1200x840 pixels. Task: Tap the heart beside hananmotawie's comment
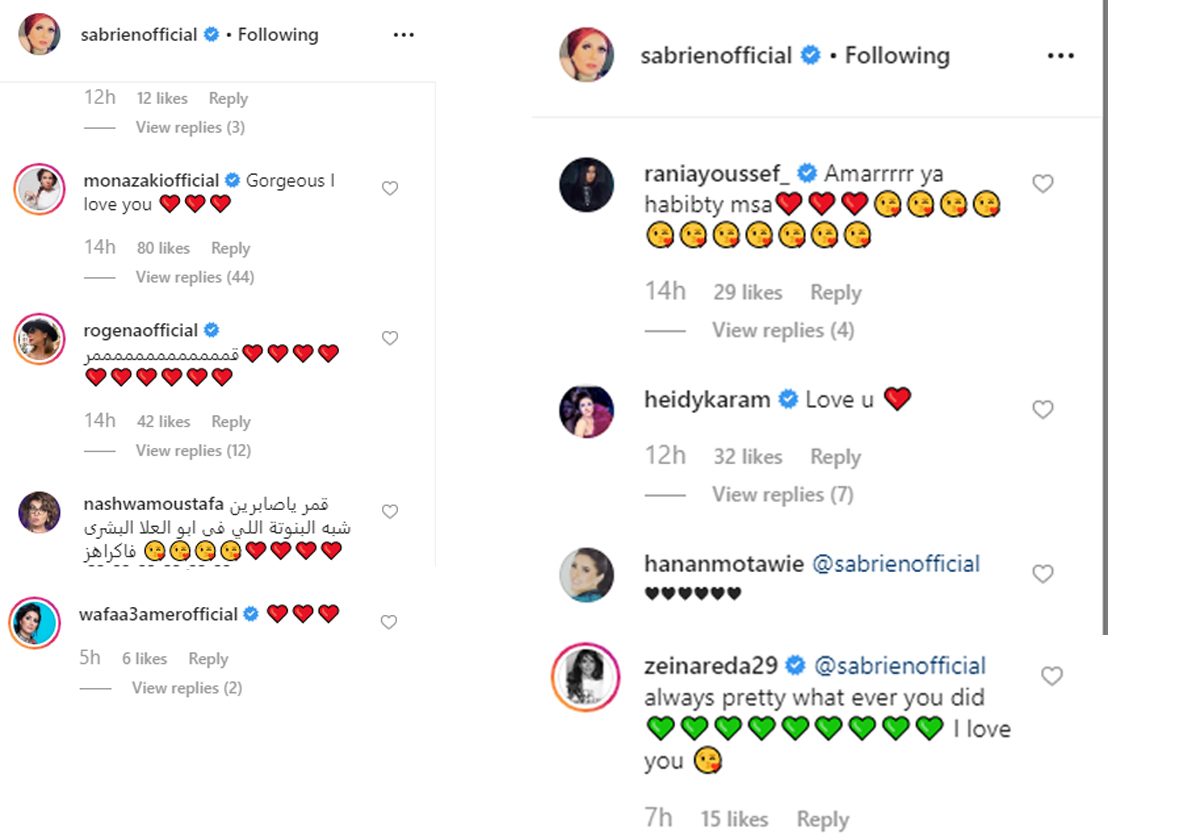(x=1043, y=574)
